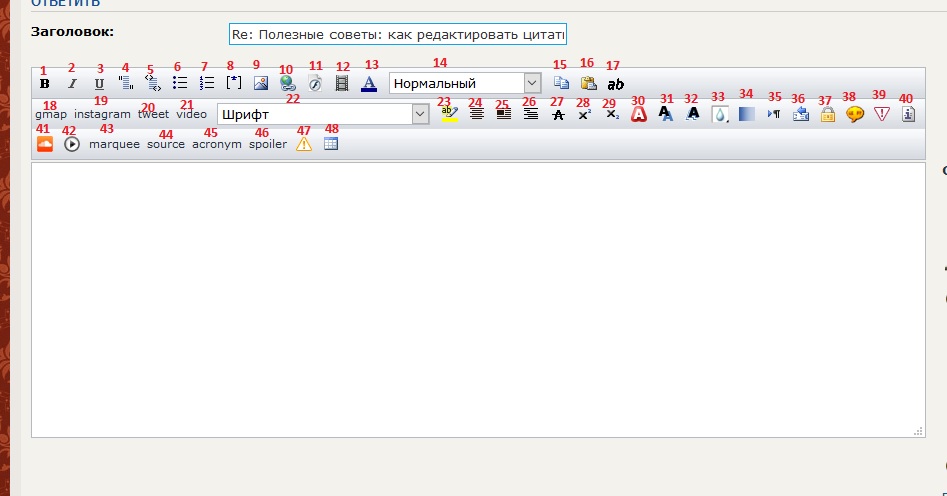Click the instagram embed button
Image resolution: width=947 pixels, height=496 pixels.
click(102, 114)
